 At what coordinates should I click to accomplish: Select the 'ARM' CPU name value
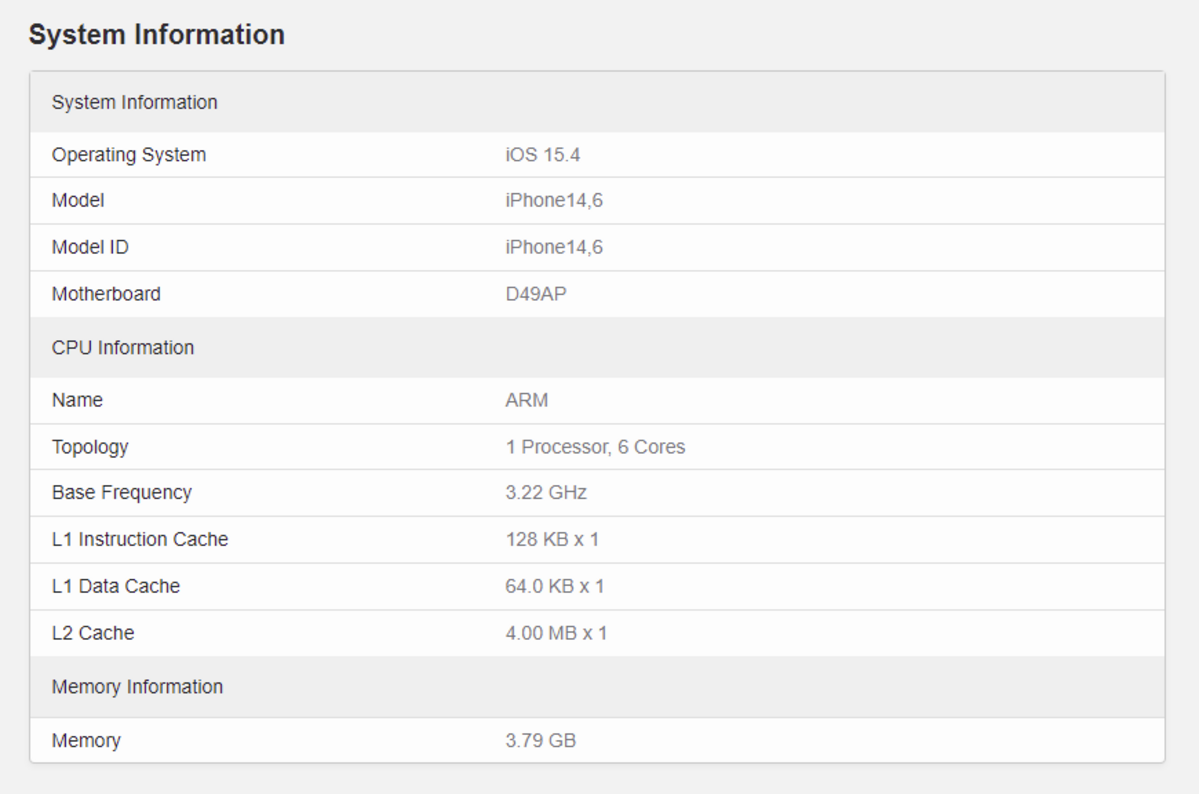point(527,400)
